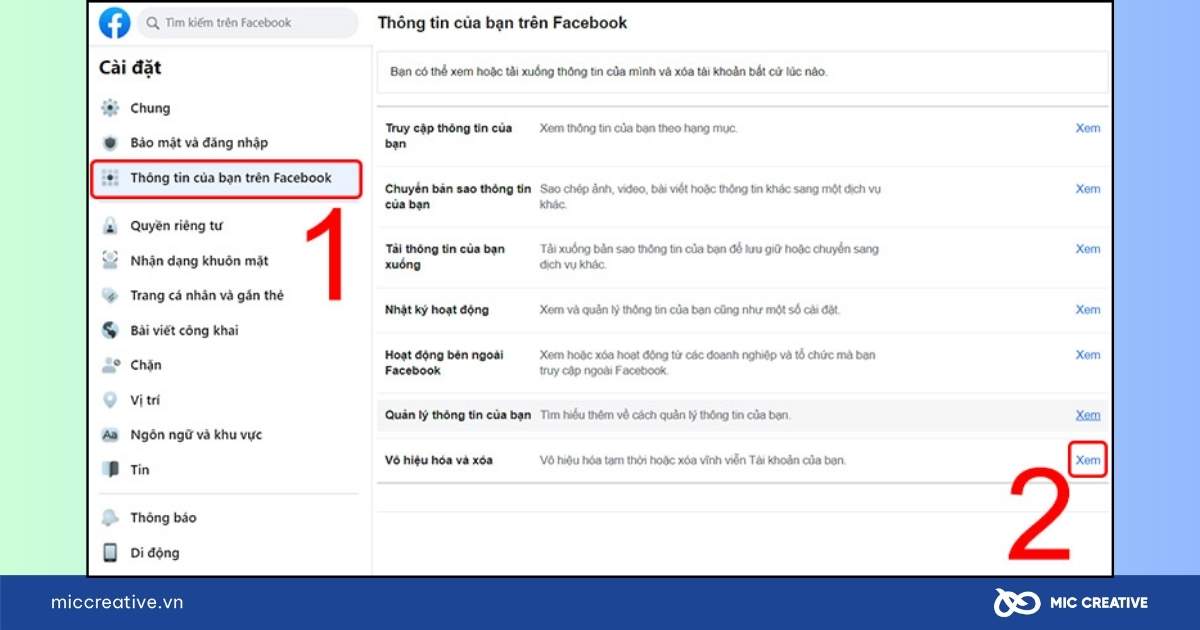Click Xem for Truy cập thông tin của bạn
The height and width of the screenshot is (630, 1200).
pos(1088,129)
